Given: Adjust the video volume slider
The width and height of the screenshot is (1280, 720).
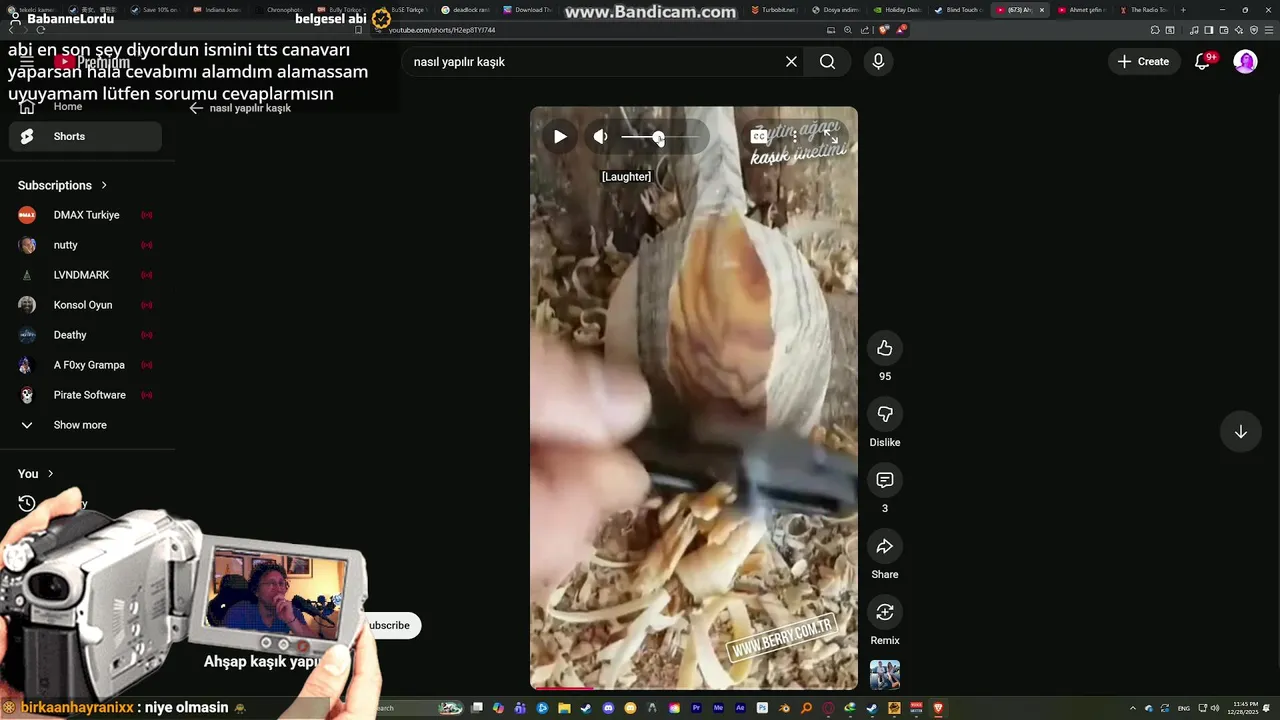Looking at the screenshot, I should pos(659,137).
